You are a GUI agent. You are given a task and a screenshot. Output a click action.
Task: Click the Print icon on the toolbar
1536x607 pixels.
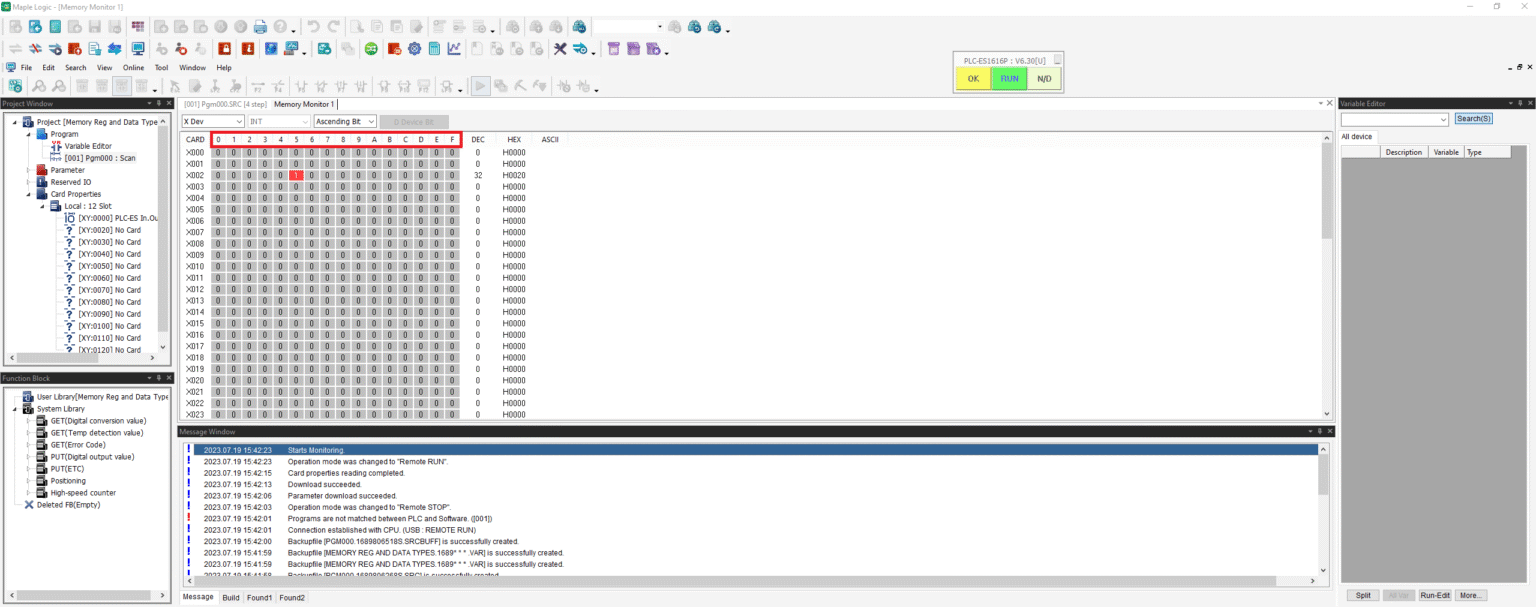260,27
